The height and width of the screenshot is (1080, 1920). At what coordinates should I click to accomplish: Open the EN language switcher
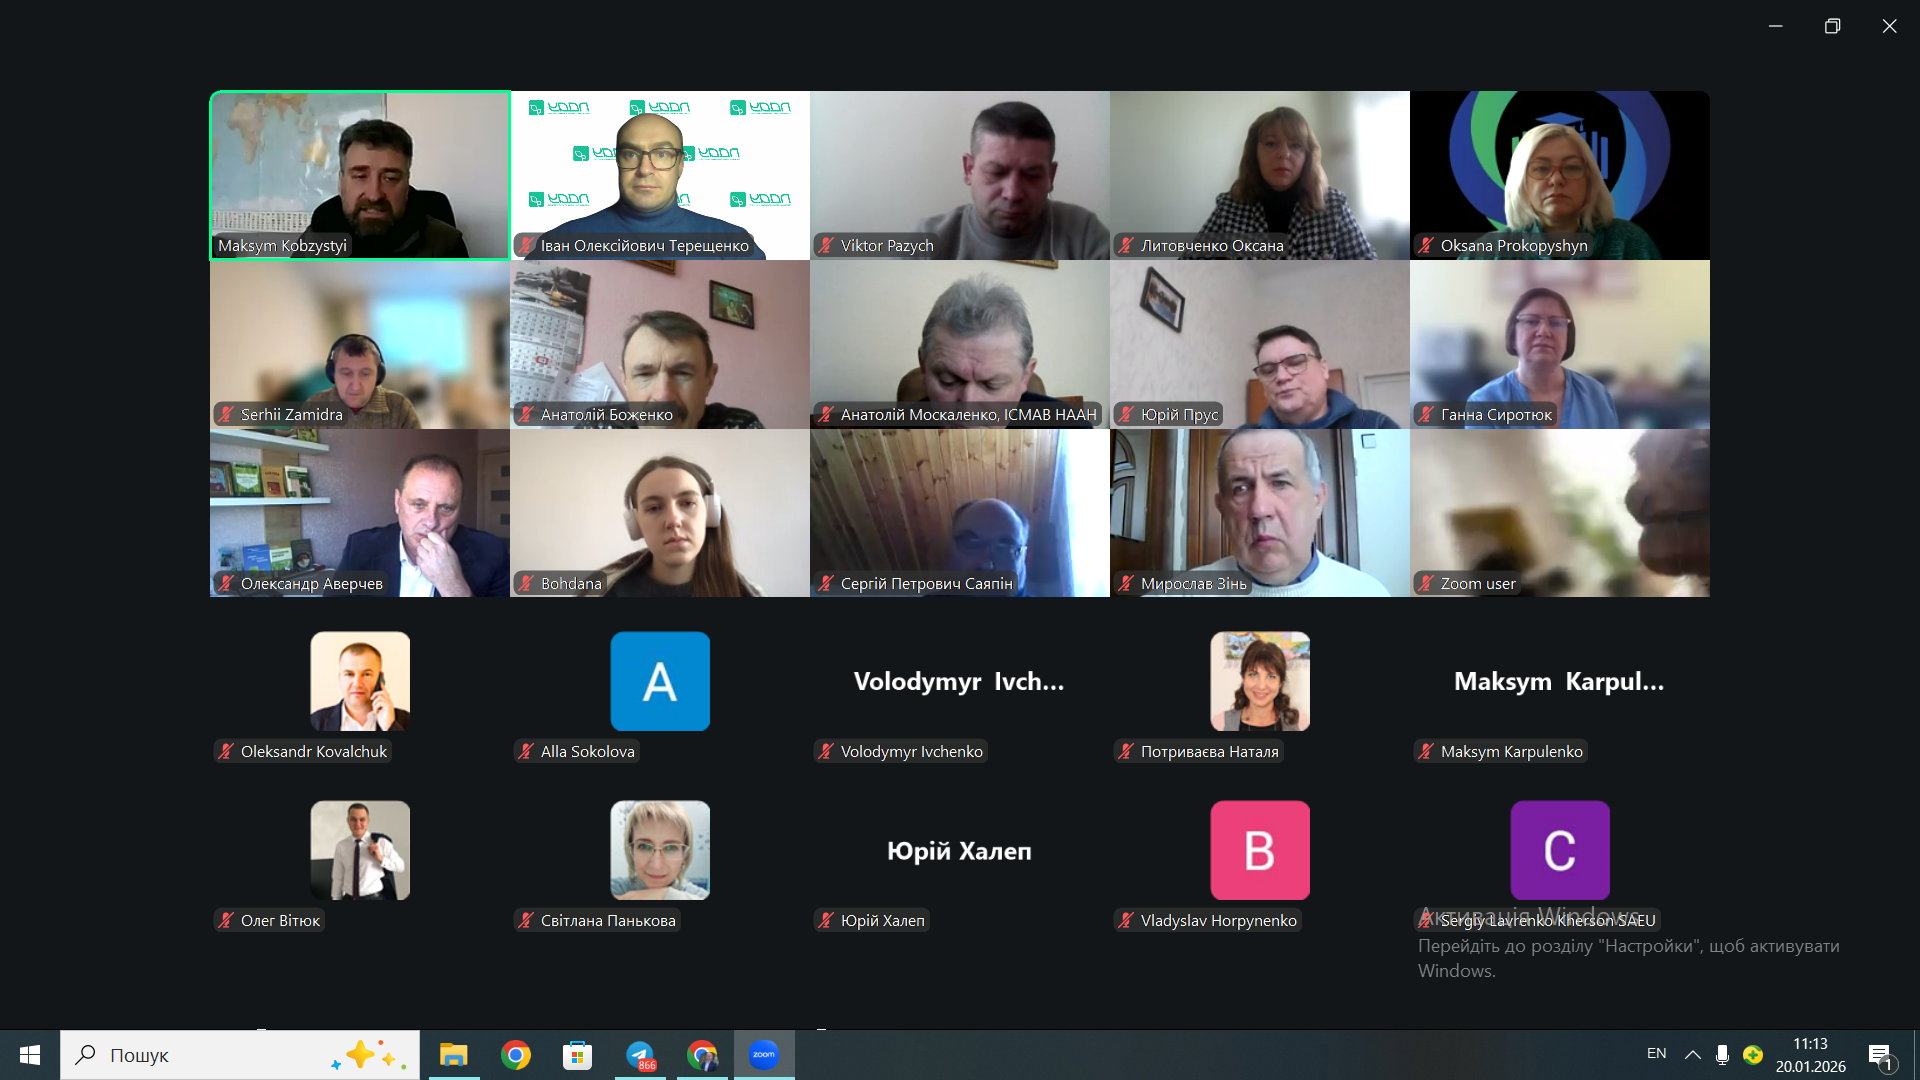[x=1656, y=1054]
